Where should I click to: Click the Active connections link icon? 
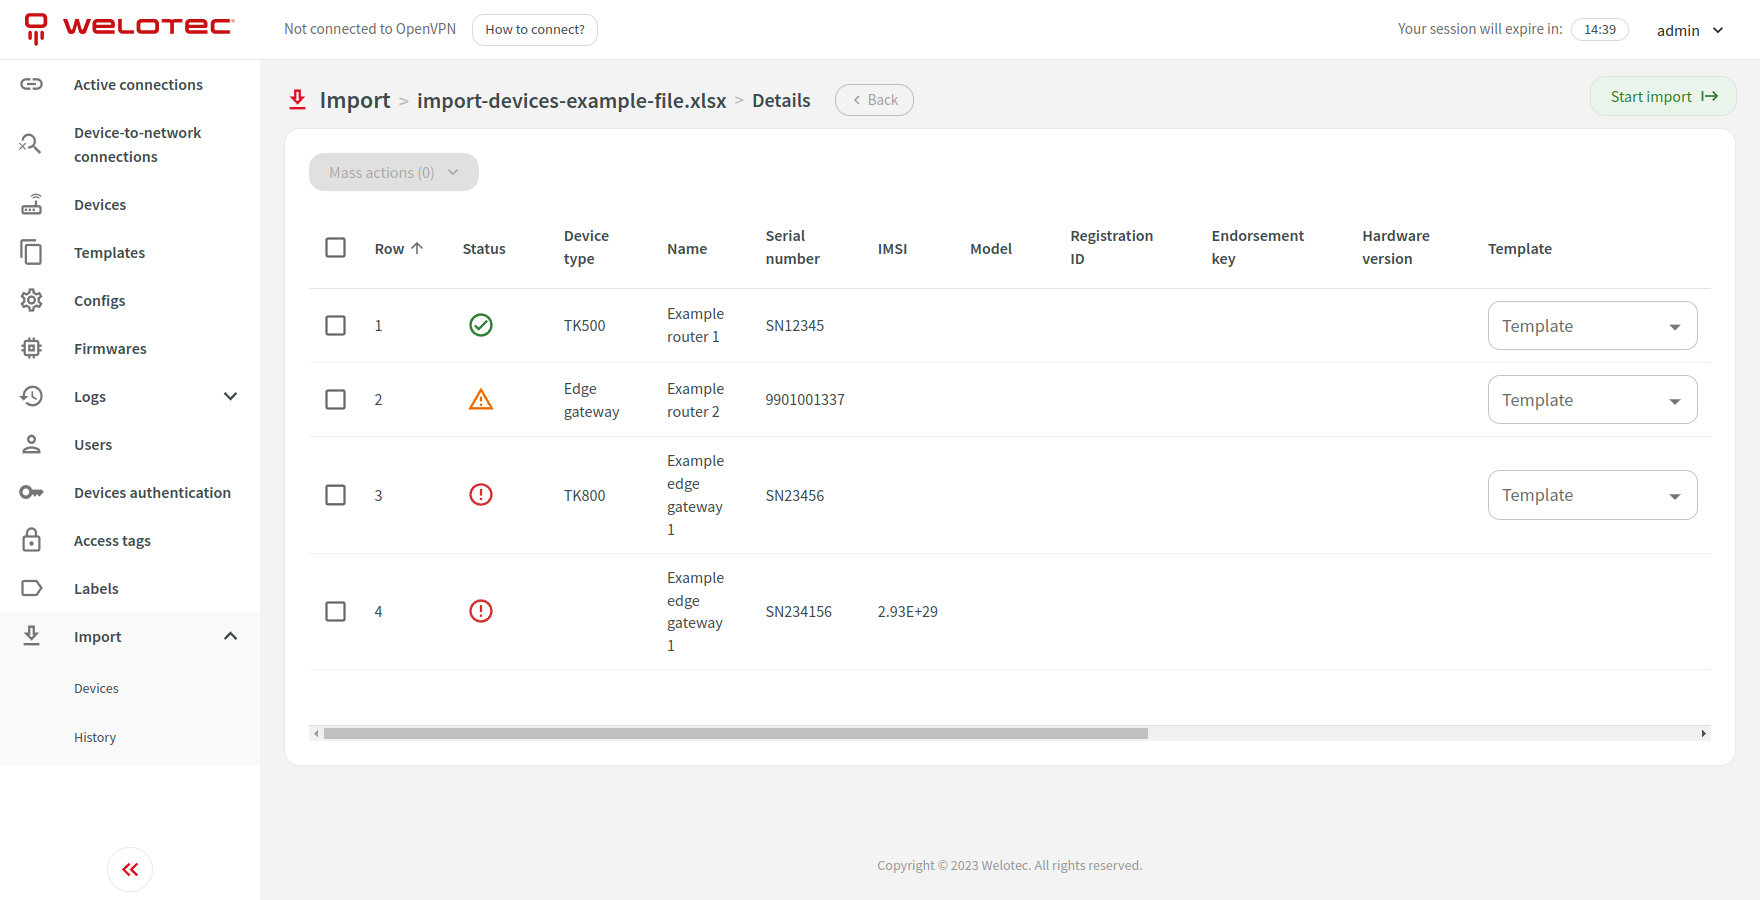point(32,84)
